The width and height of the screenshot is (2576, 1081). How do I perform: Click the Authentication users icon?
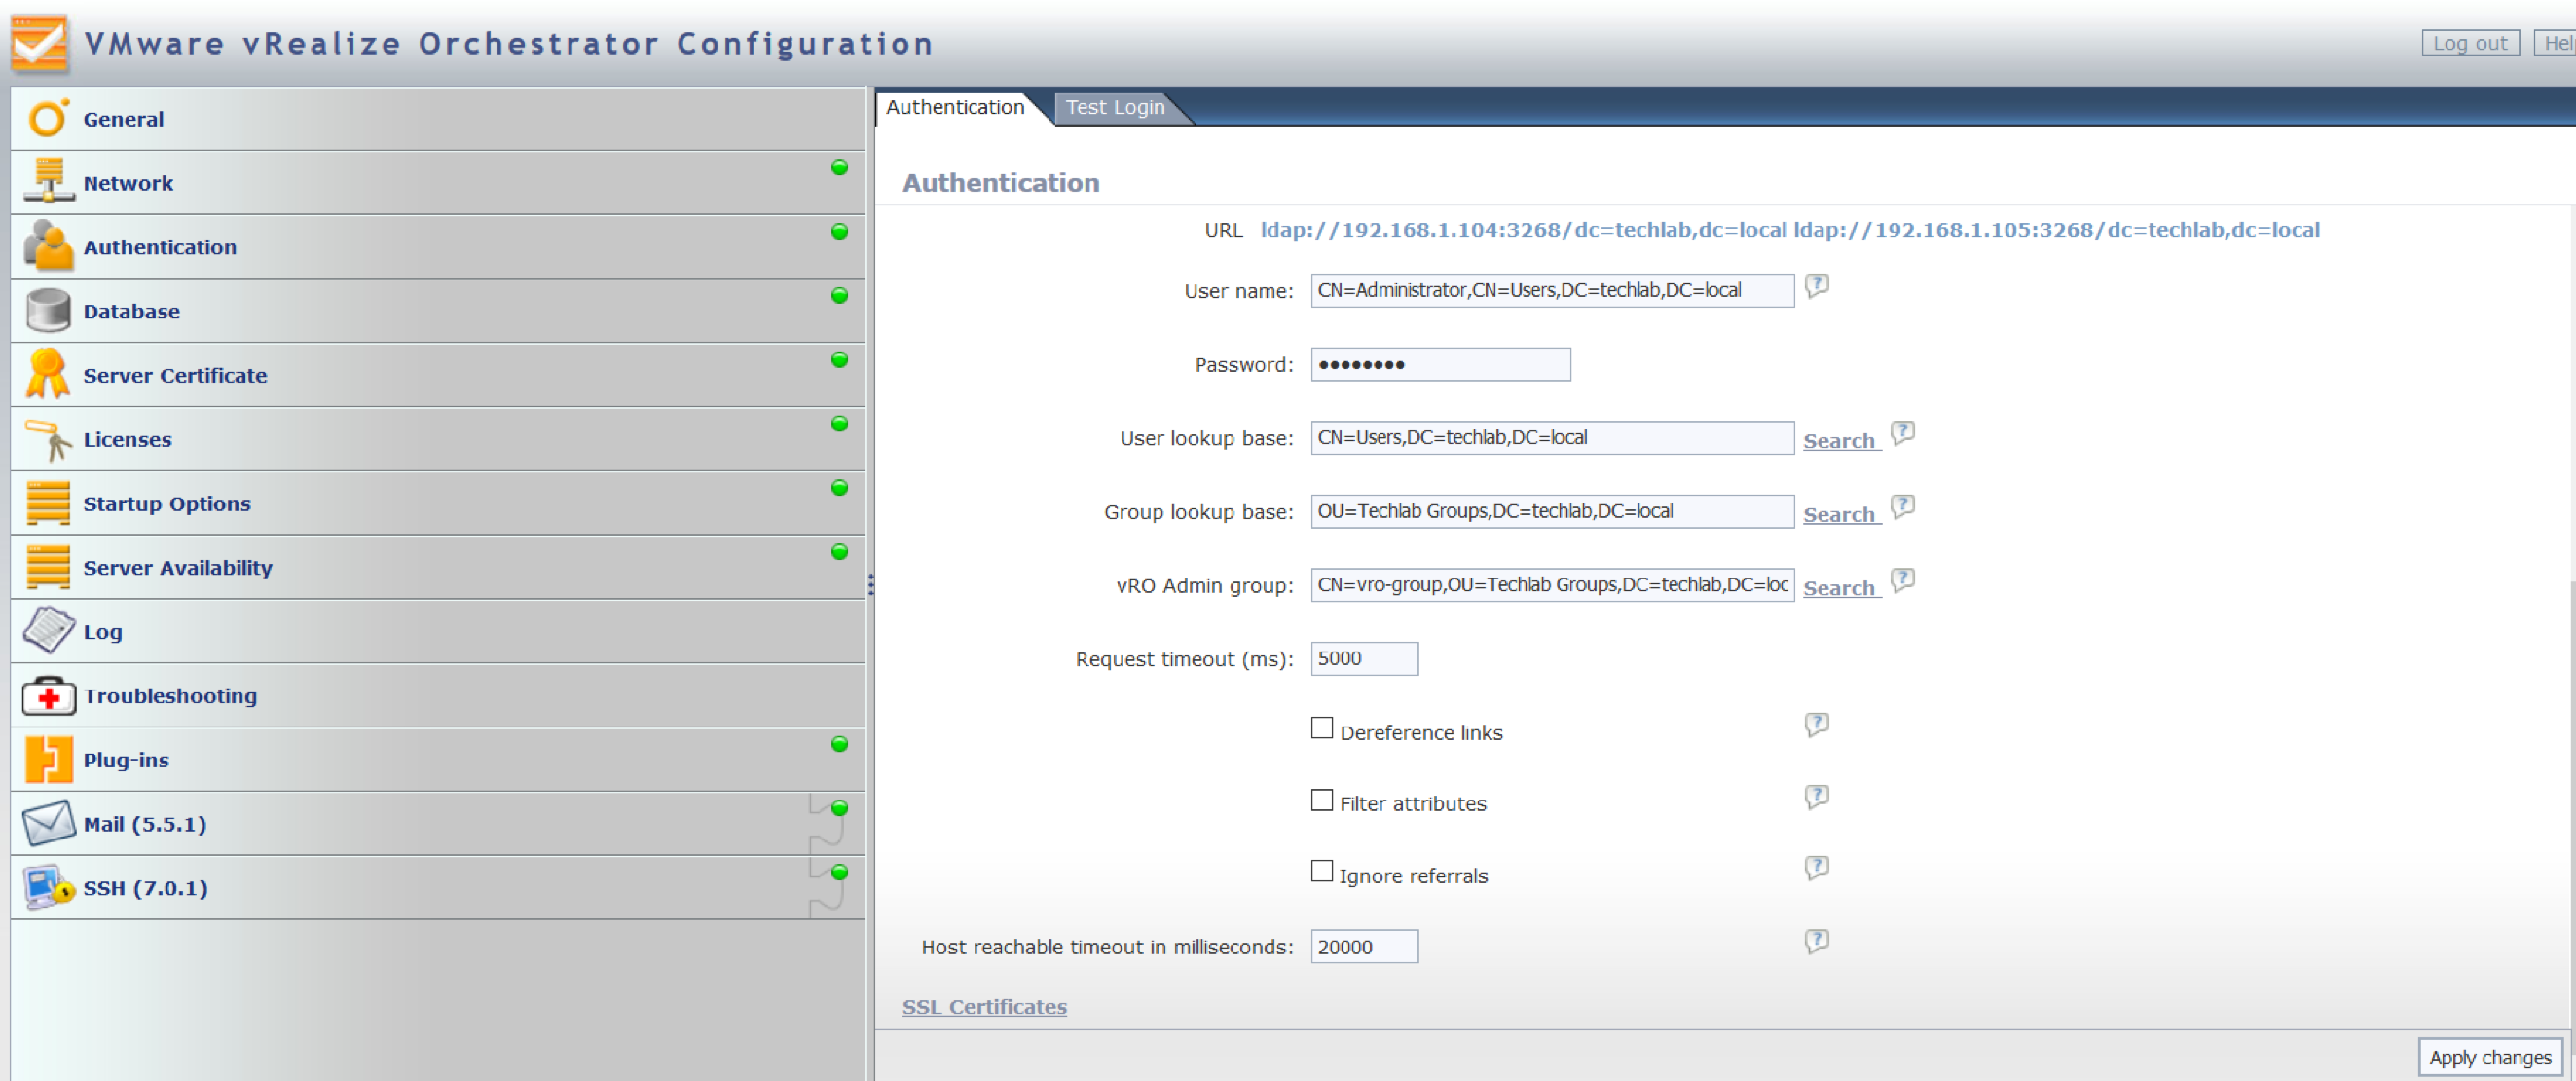pyautogui.click(x=48, y=245)
